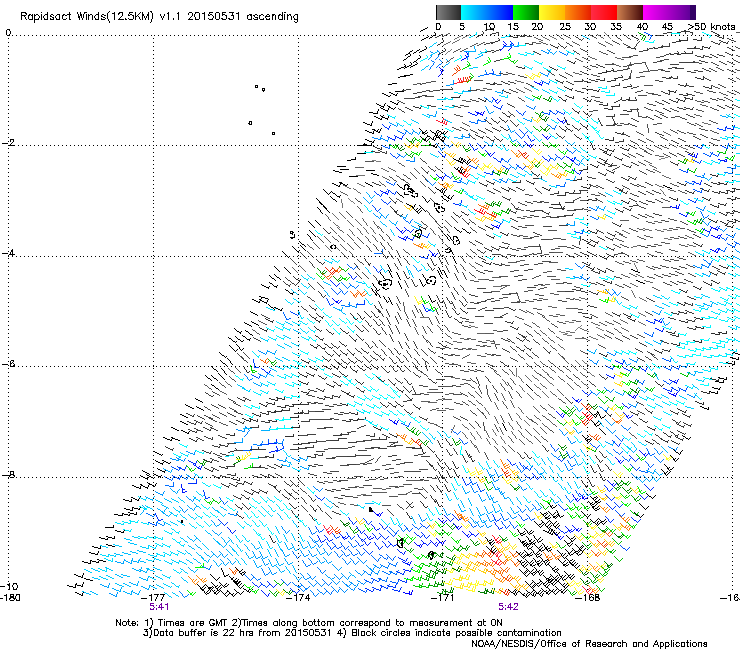Click the purple 45-50 knots legend swatch

[x=682, y=12]
